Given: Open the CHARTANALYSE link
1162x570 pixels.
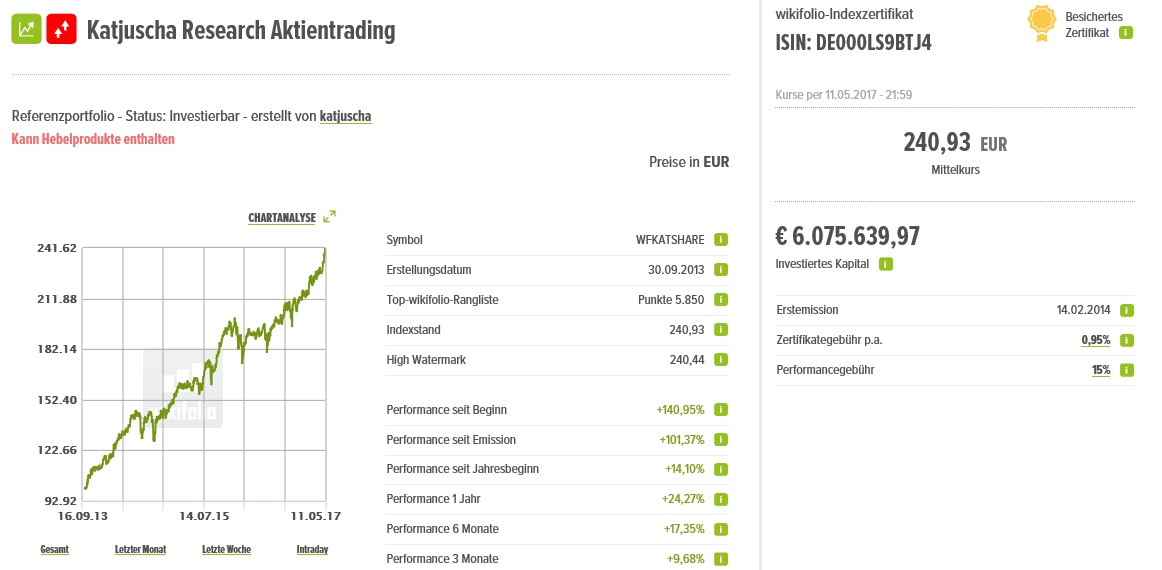Looking at the screenshot, I should point(282,217).
